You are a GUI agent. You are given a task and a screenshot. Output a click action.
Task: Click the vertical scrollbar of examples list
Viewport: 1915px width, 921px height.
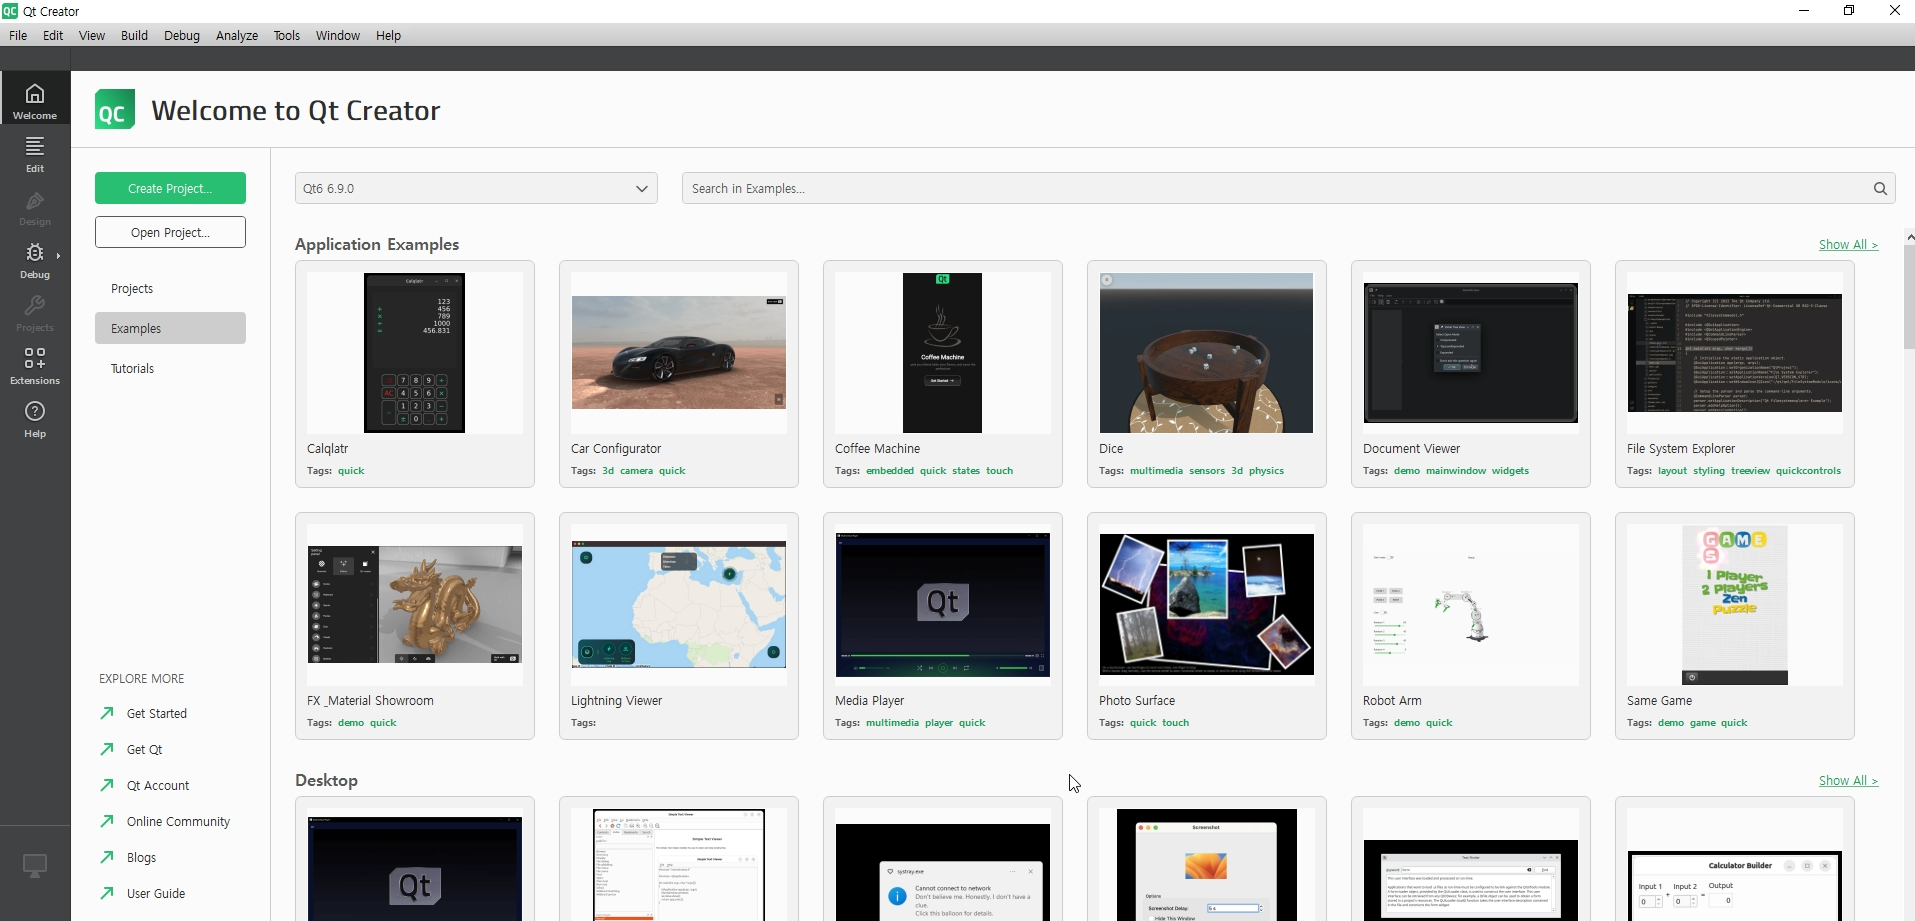tap(1908, 297)
